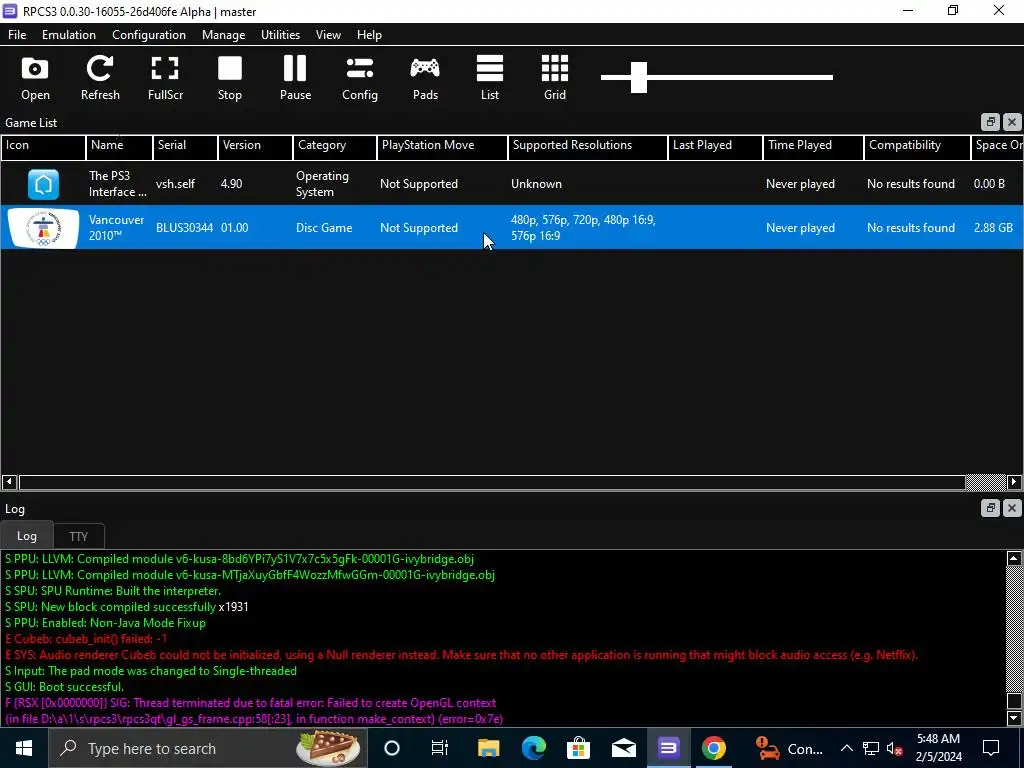Open Task View in taskbar
Image resolution: width=1024 pixels, height=768 pixels.
(x=440, y=748)
